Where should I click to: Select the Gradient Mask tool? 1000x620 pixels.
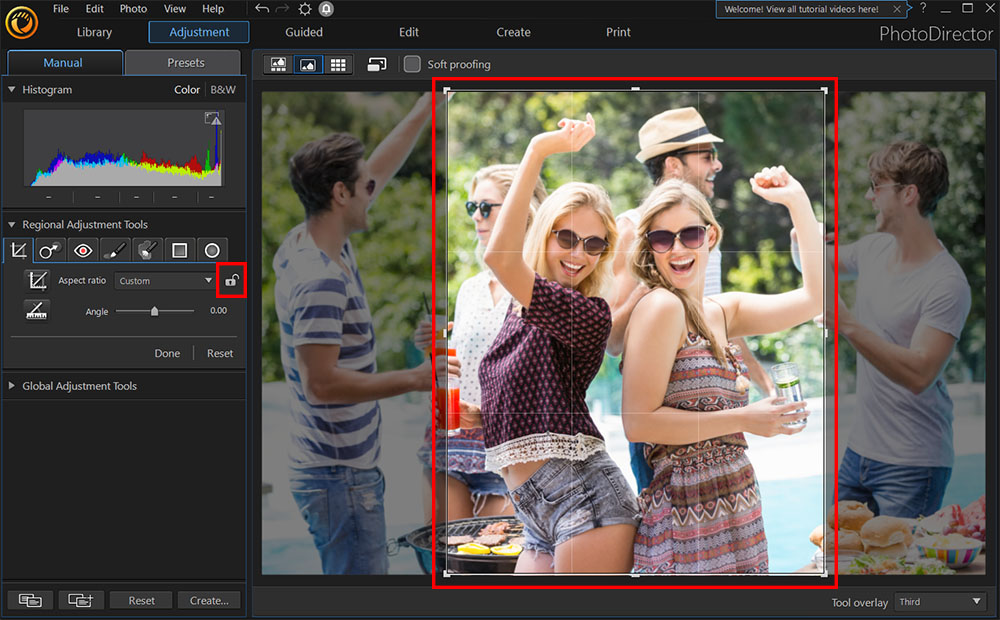180,250
